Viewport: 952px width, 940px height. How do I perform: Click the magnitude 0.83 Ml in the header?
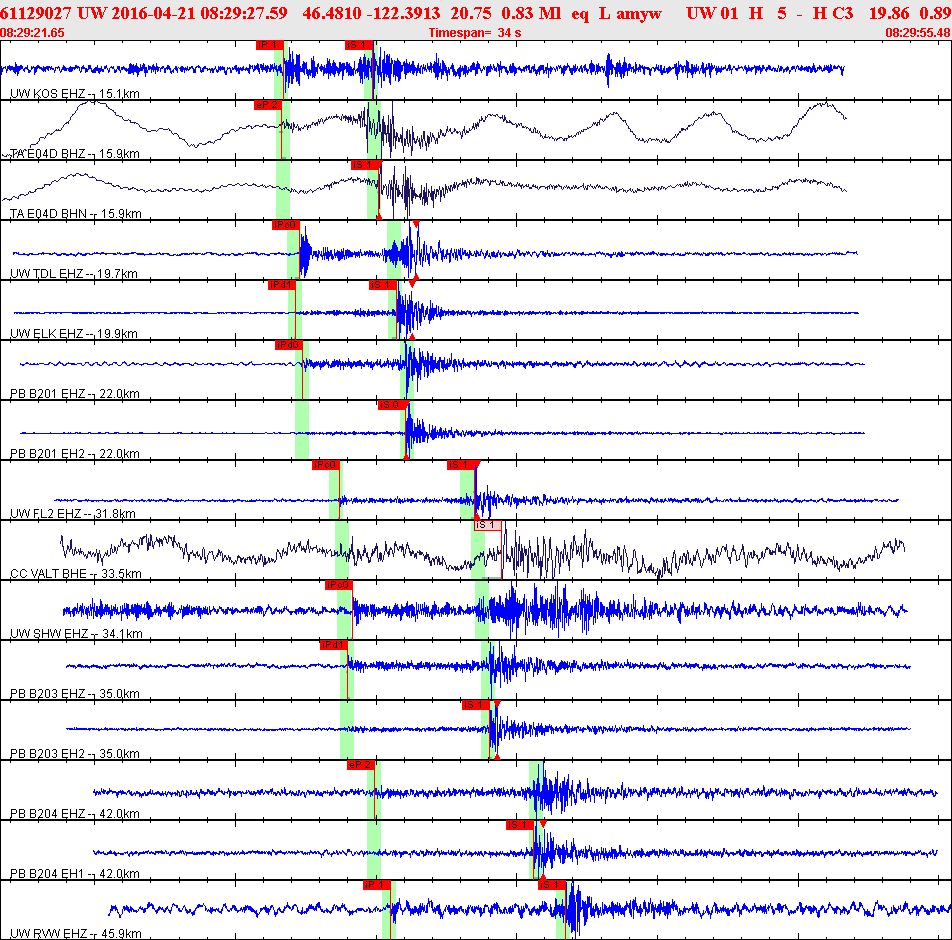point(531,13)
